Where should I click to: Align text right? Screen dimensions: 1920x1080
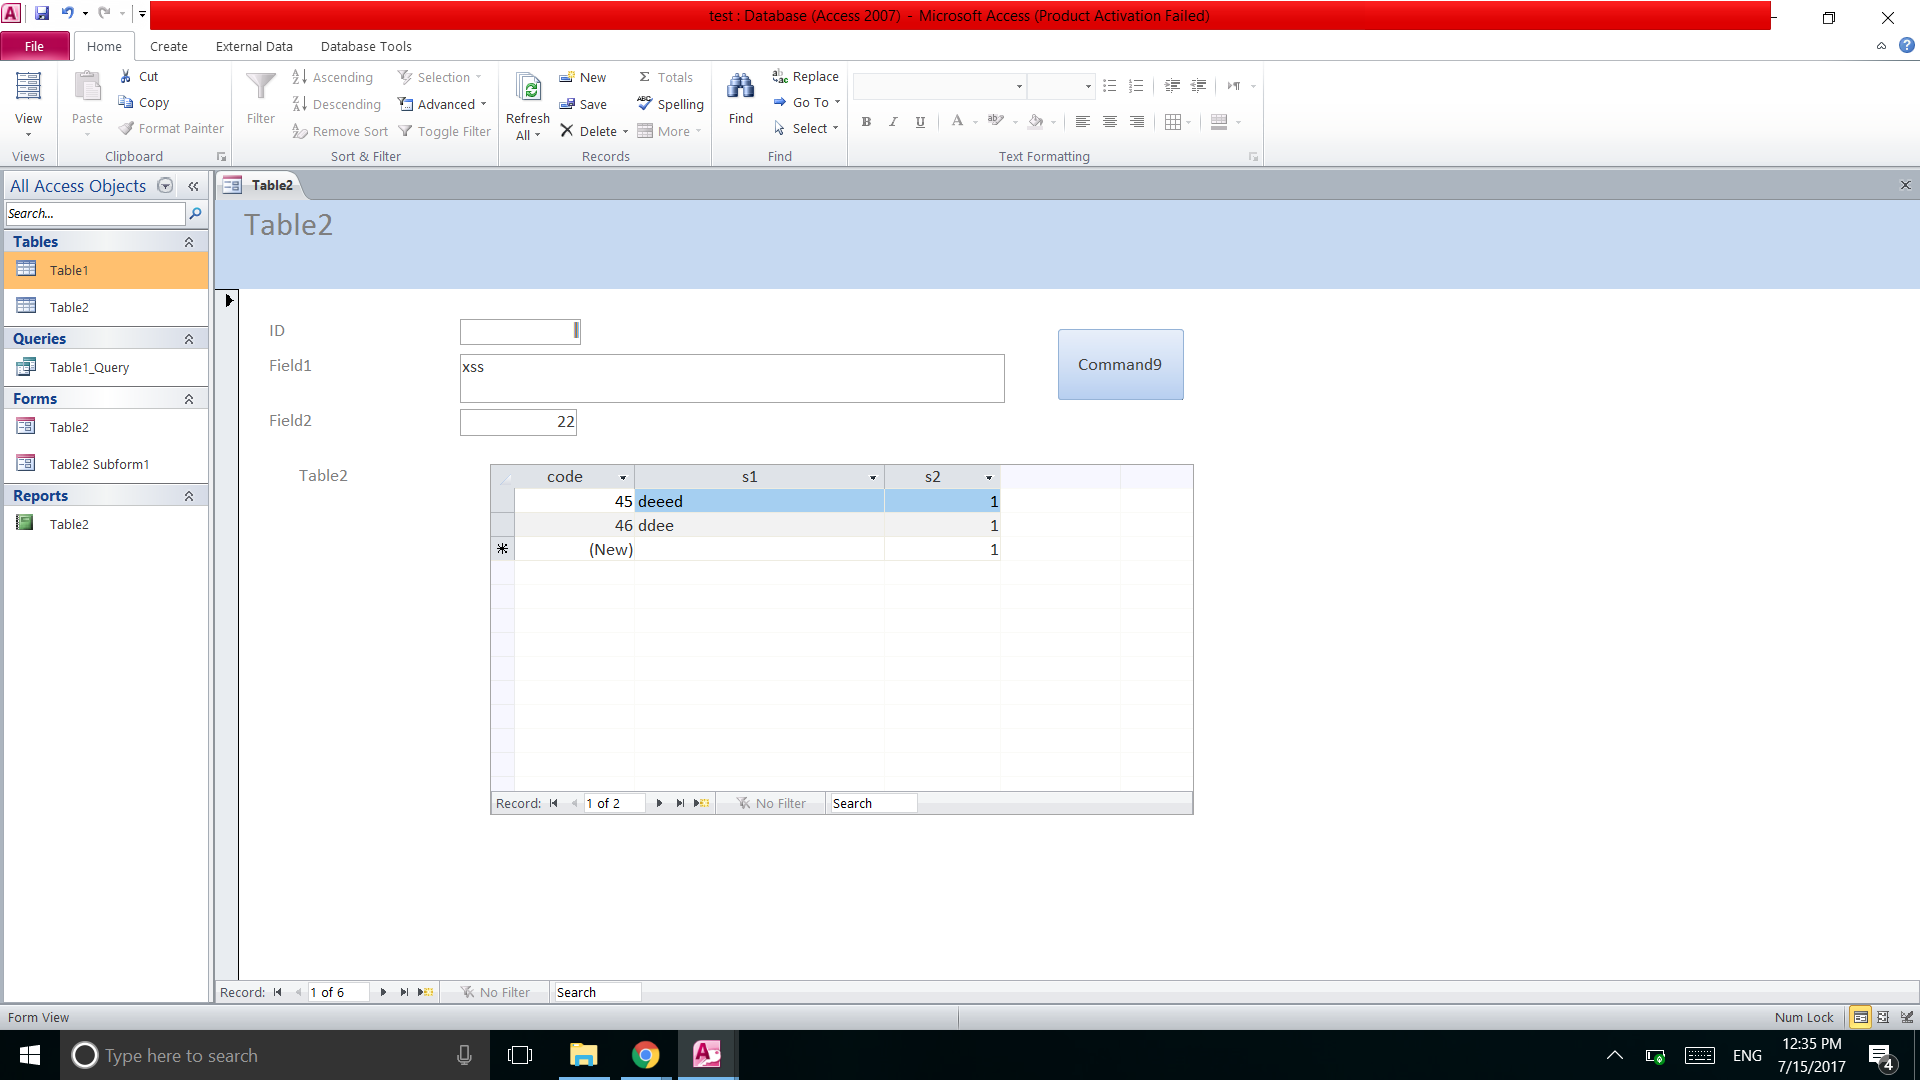tap(1136, 122)
